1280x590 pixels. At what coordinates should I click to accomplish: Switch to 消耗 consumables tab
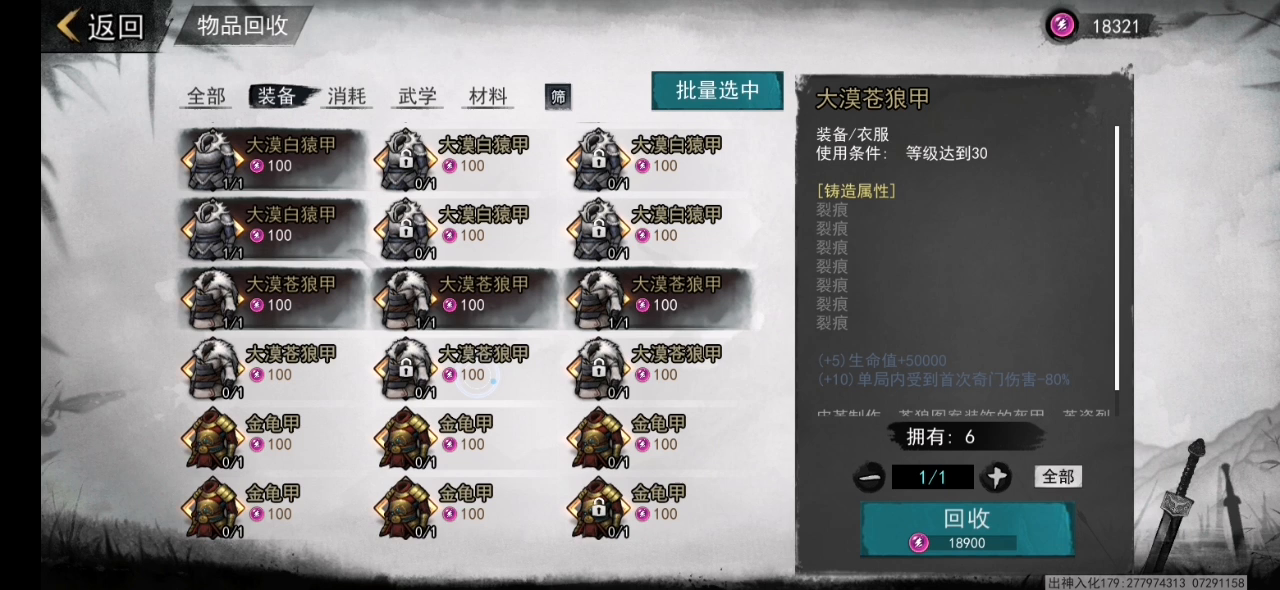(347, 96)
